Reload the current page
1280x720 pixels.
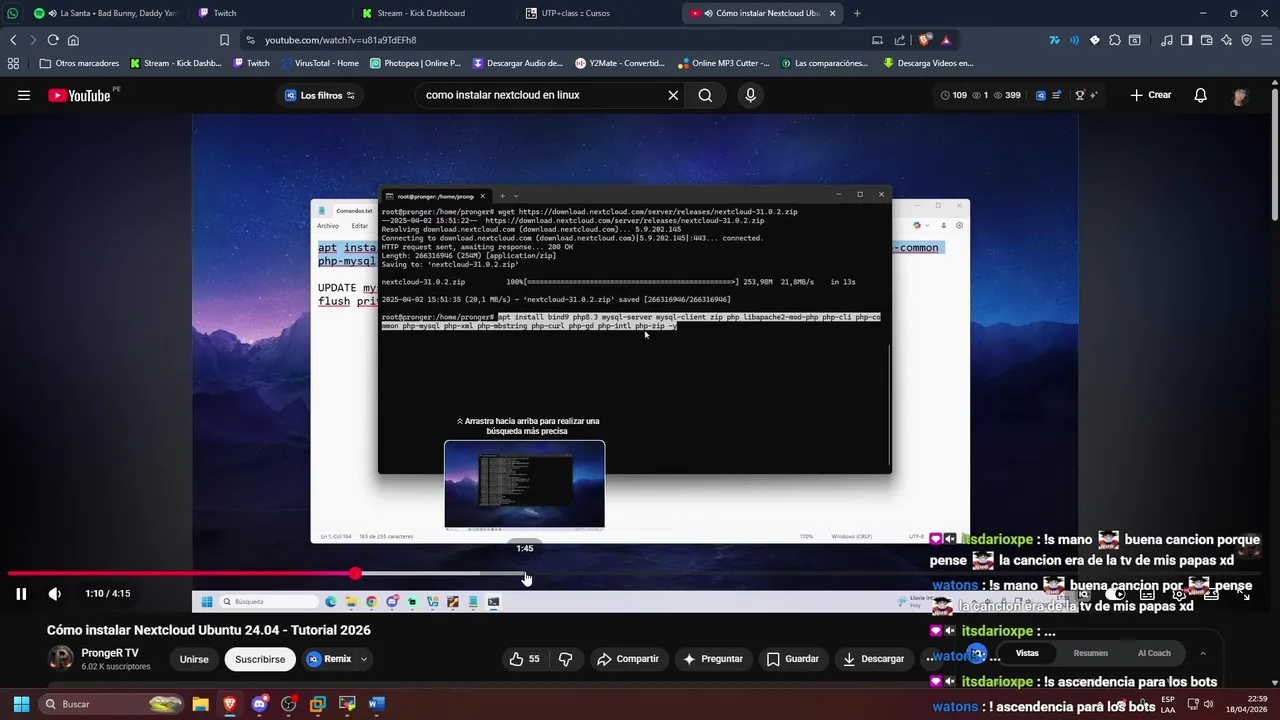[x=53, y=40]
